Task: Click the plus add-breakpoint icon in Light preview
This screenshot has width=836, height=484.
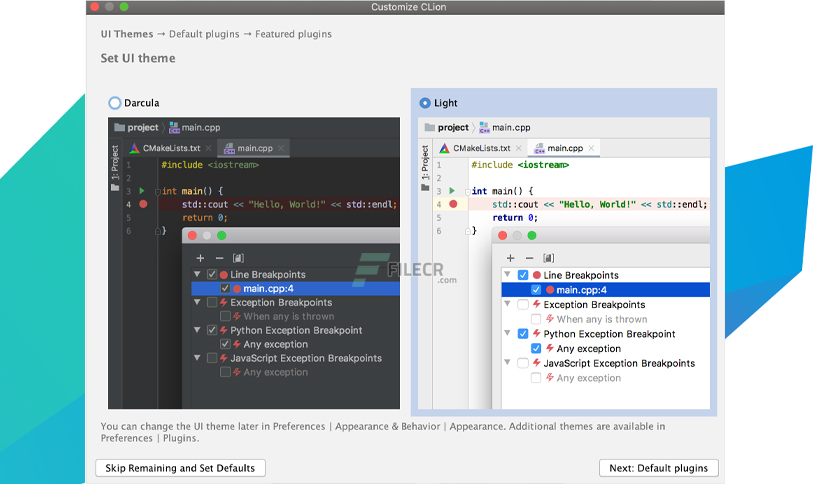Action: pos(511,258)
